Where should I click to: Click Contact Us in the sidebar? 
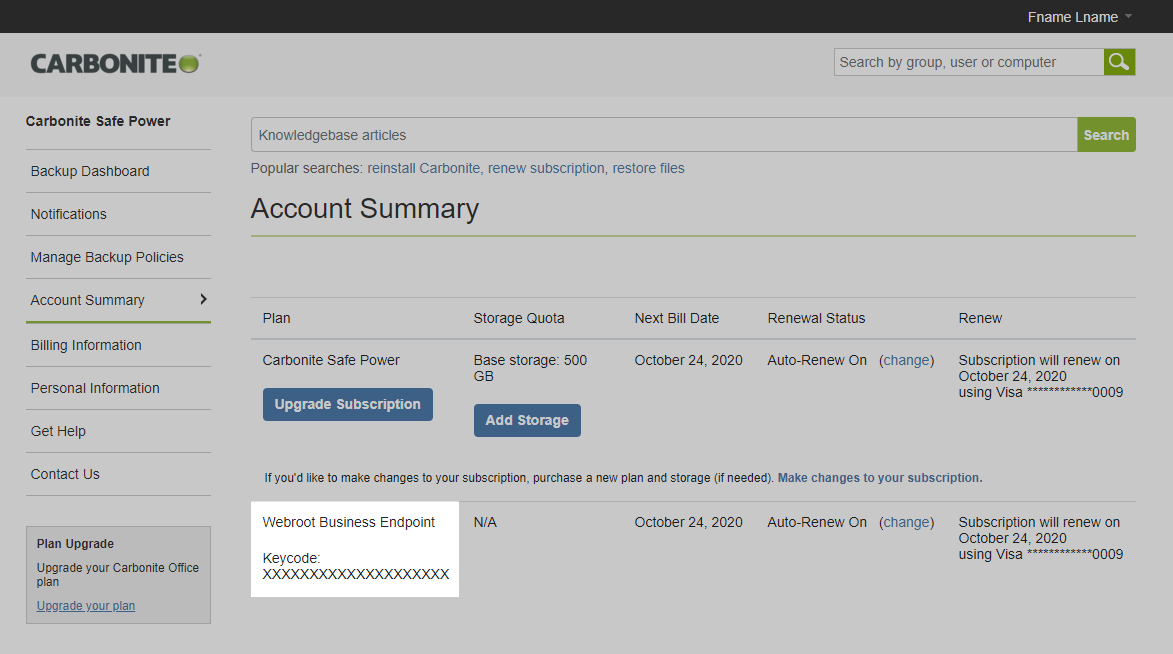tap(64, 473)
